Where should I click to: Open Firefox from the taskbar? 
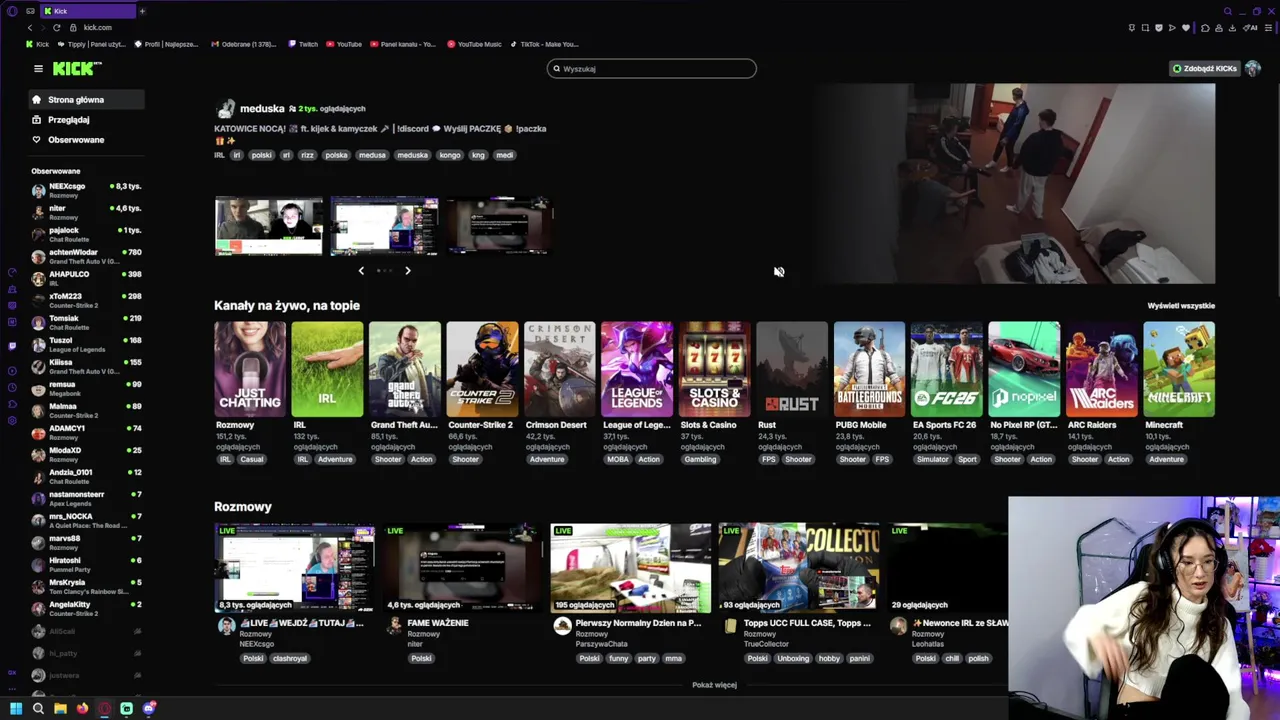82,708
